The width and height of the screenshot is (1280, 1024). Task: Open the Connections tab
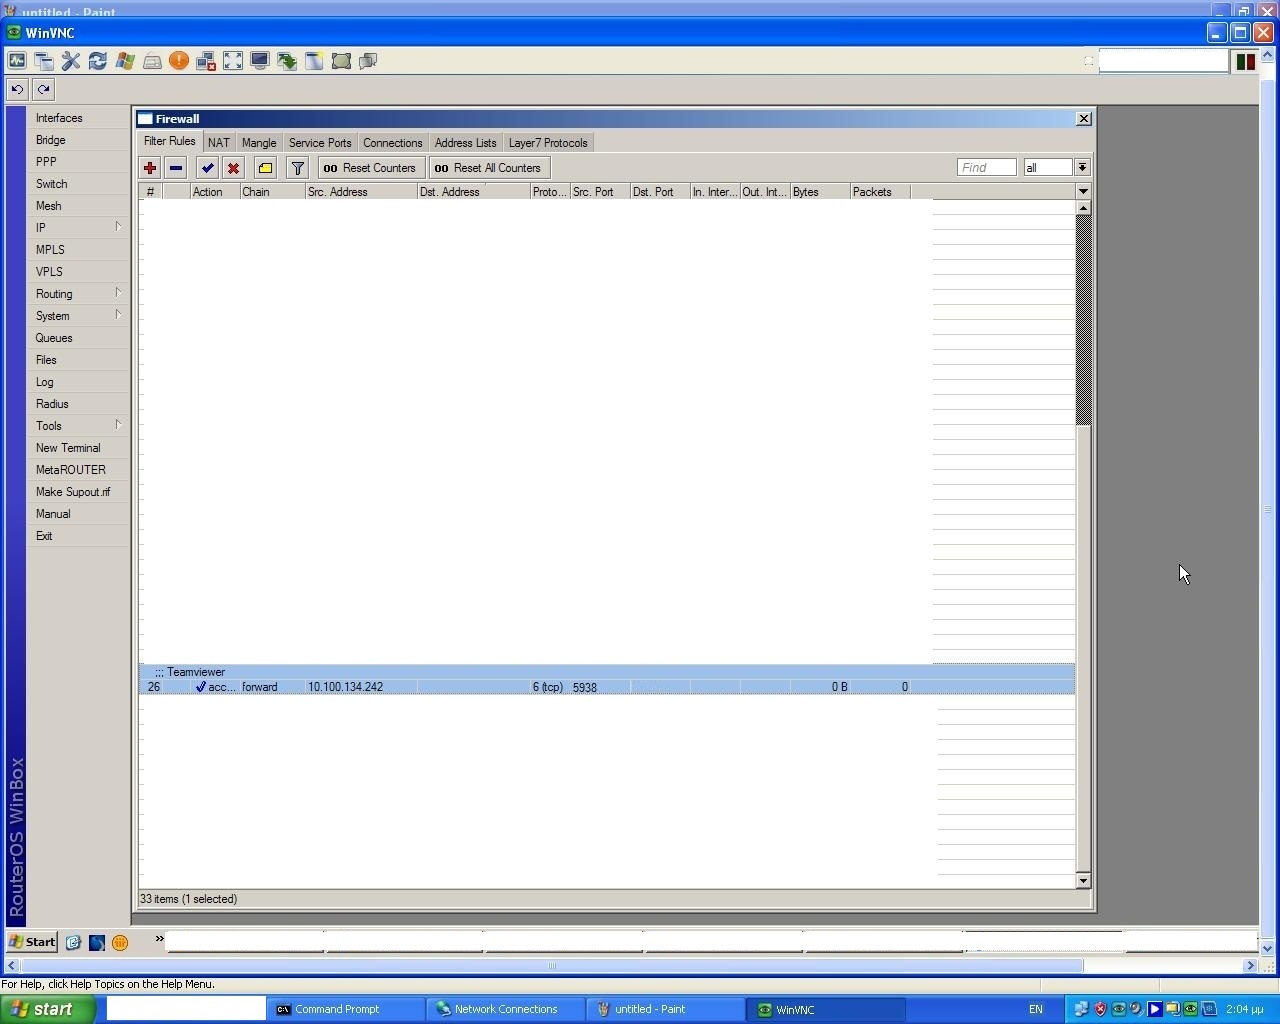click(393, 143)
